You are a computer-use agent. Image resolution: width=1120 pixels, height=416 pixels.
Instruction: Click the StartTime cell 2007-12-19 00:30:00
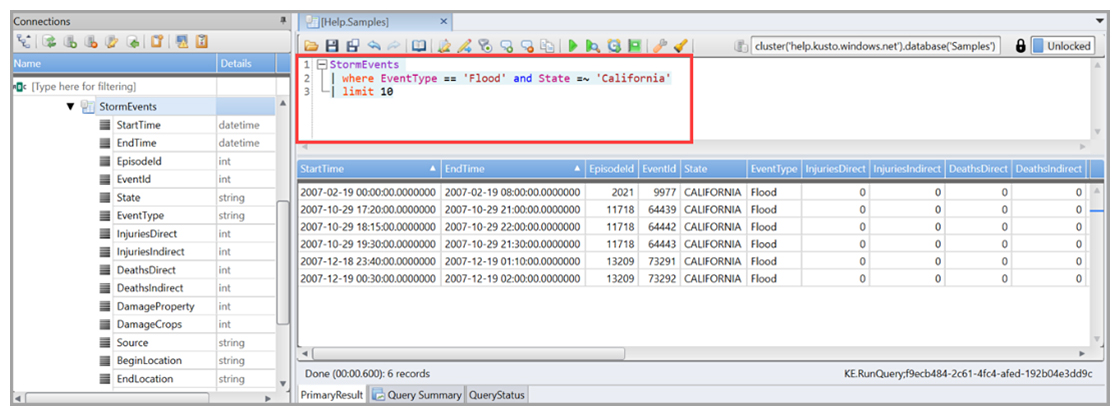tap(368, 278)
